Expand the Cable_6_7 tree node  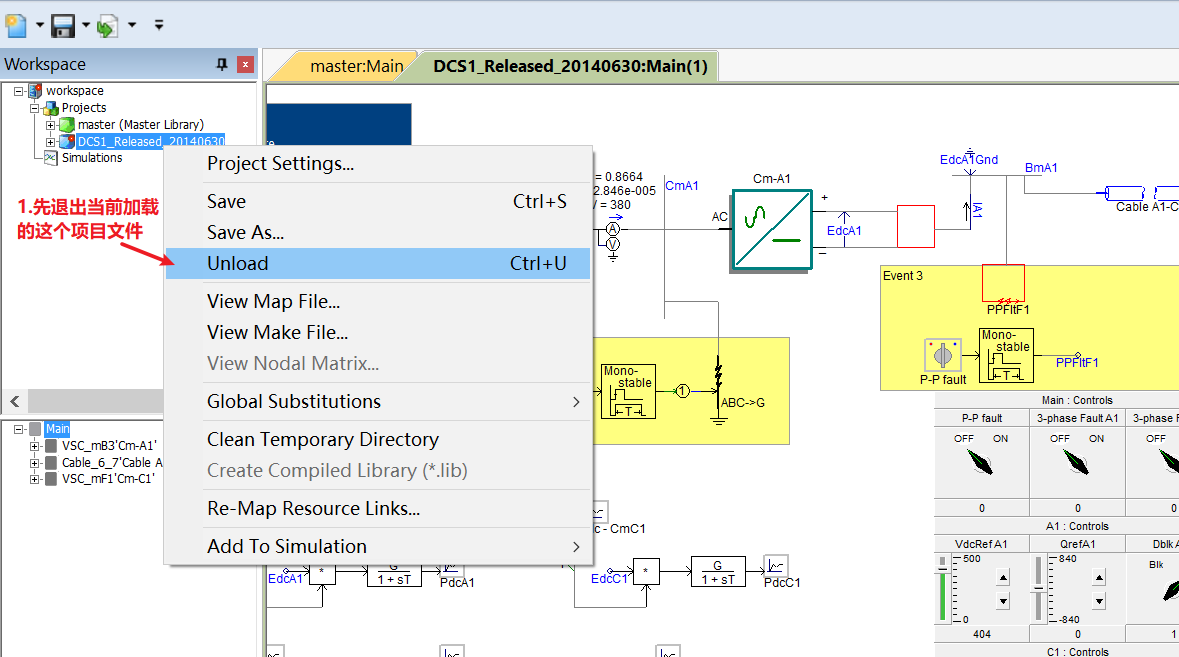[x=35, y=462]
